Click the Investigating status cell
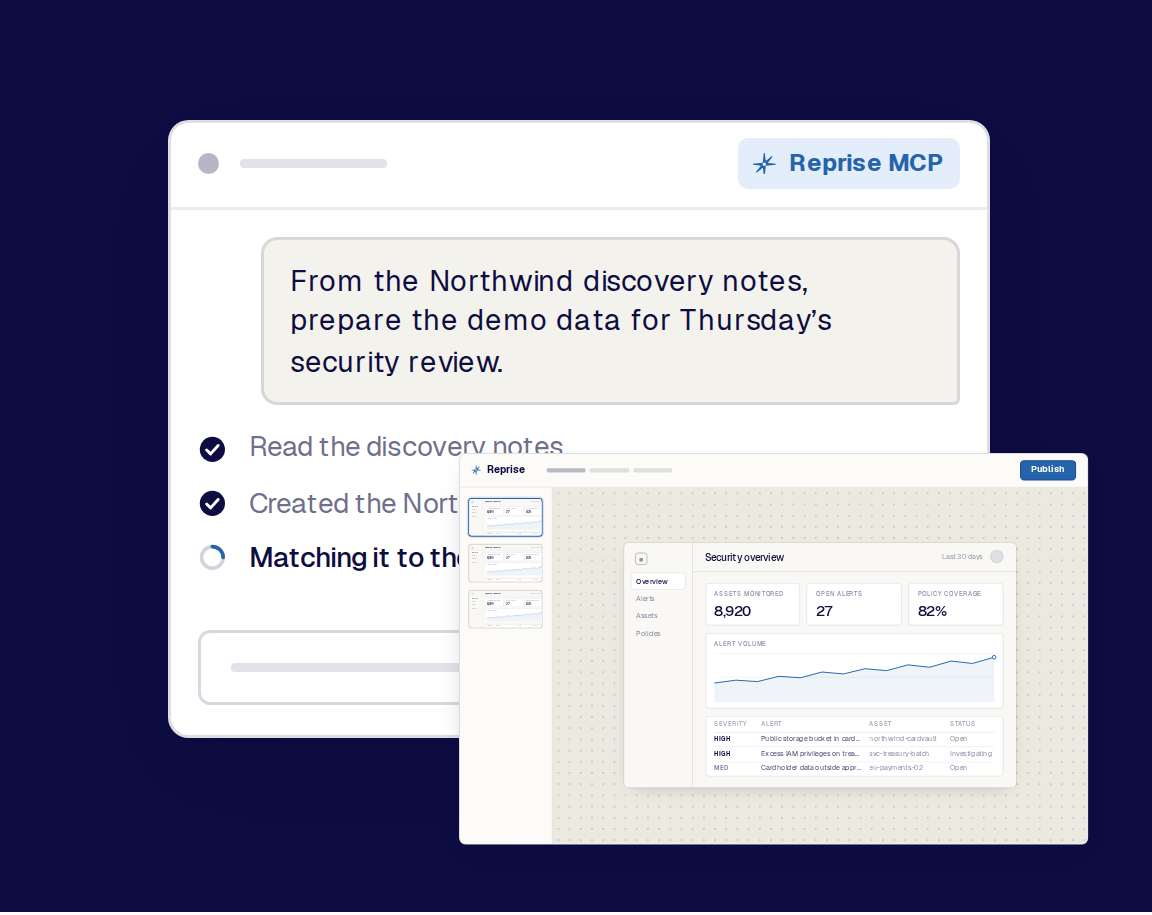Screen dimensions: 1152x915 (971, 753)
